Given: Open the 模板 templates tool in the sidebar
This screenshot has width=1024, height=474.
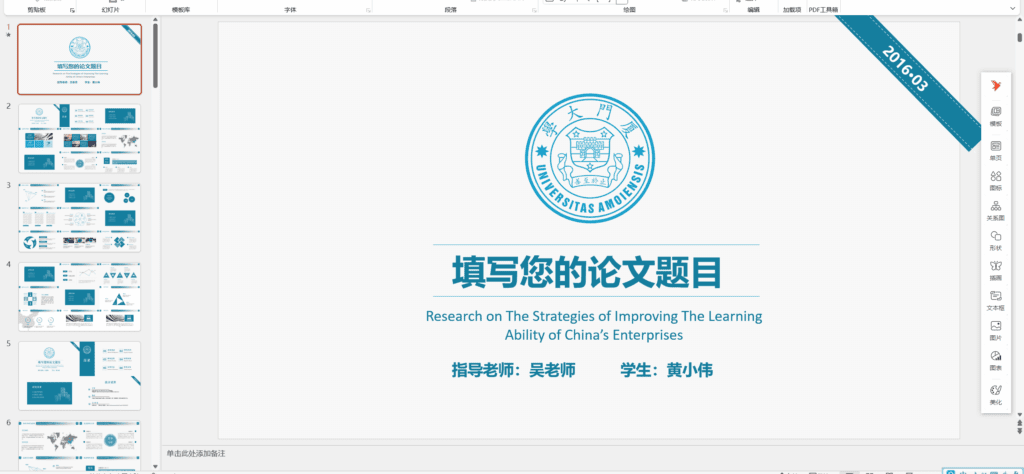Looking at the screenshot, I should (x=995, y=116).
